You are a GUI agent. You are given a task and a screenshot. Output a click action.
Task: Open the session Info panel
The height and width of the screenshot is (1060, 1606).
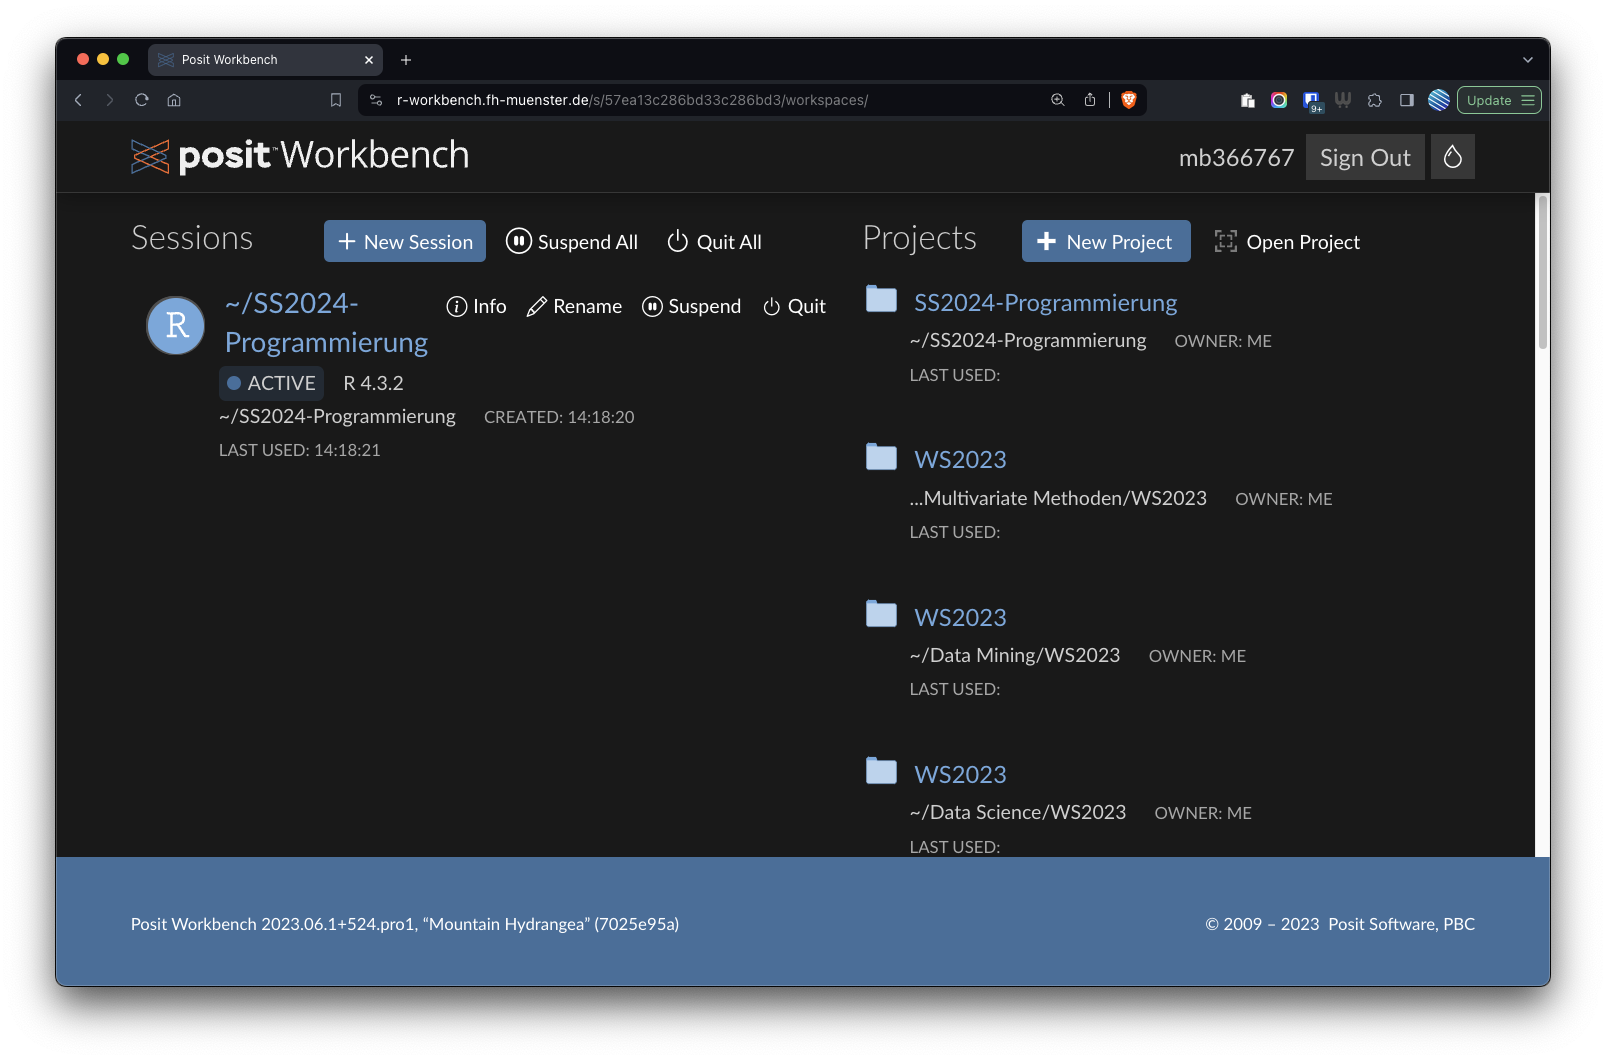tap(476, 307)
